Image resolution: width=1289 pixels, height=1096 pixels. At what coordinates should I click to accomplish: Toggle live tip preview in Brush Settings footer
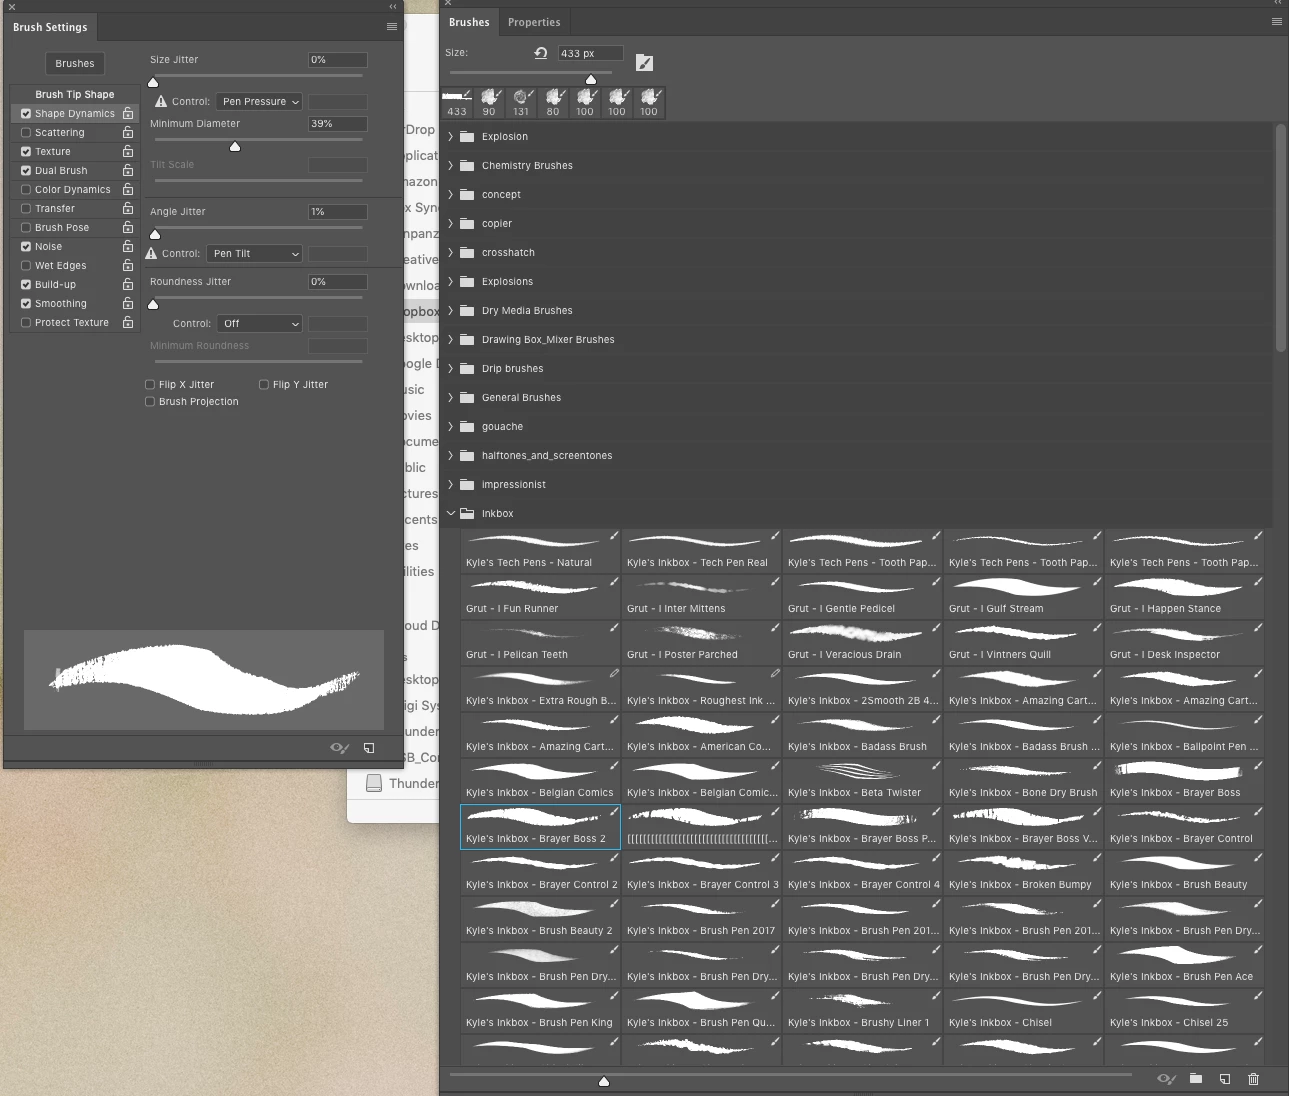(339, 748)
